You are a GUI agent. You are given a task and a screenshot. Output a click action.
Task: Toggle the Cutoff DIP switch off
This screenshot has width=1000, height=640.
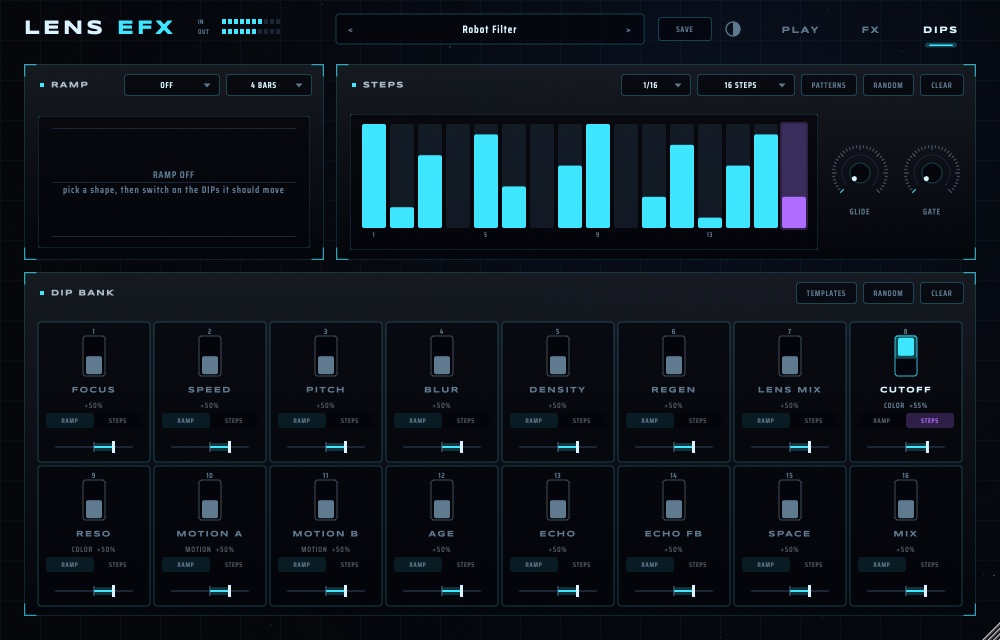coord(906,356)
